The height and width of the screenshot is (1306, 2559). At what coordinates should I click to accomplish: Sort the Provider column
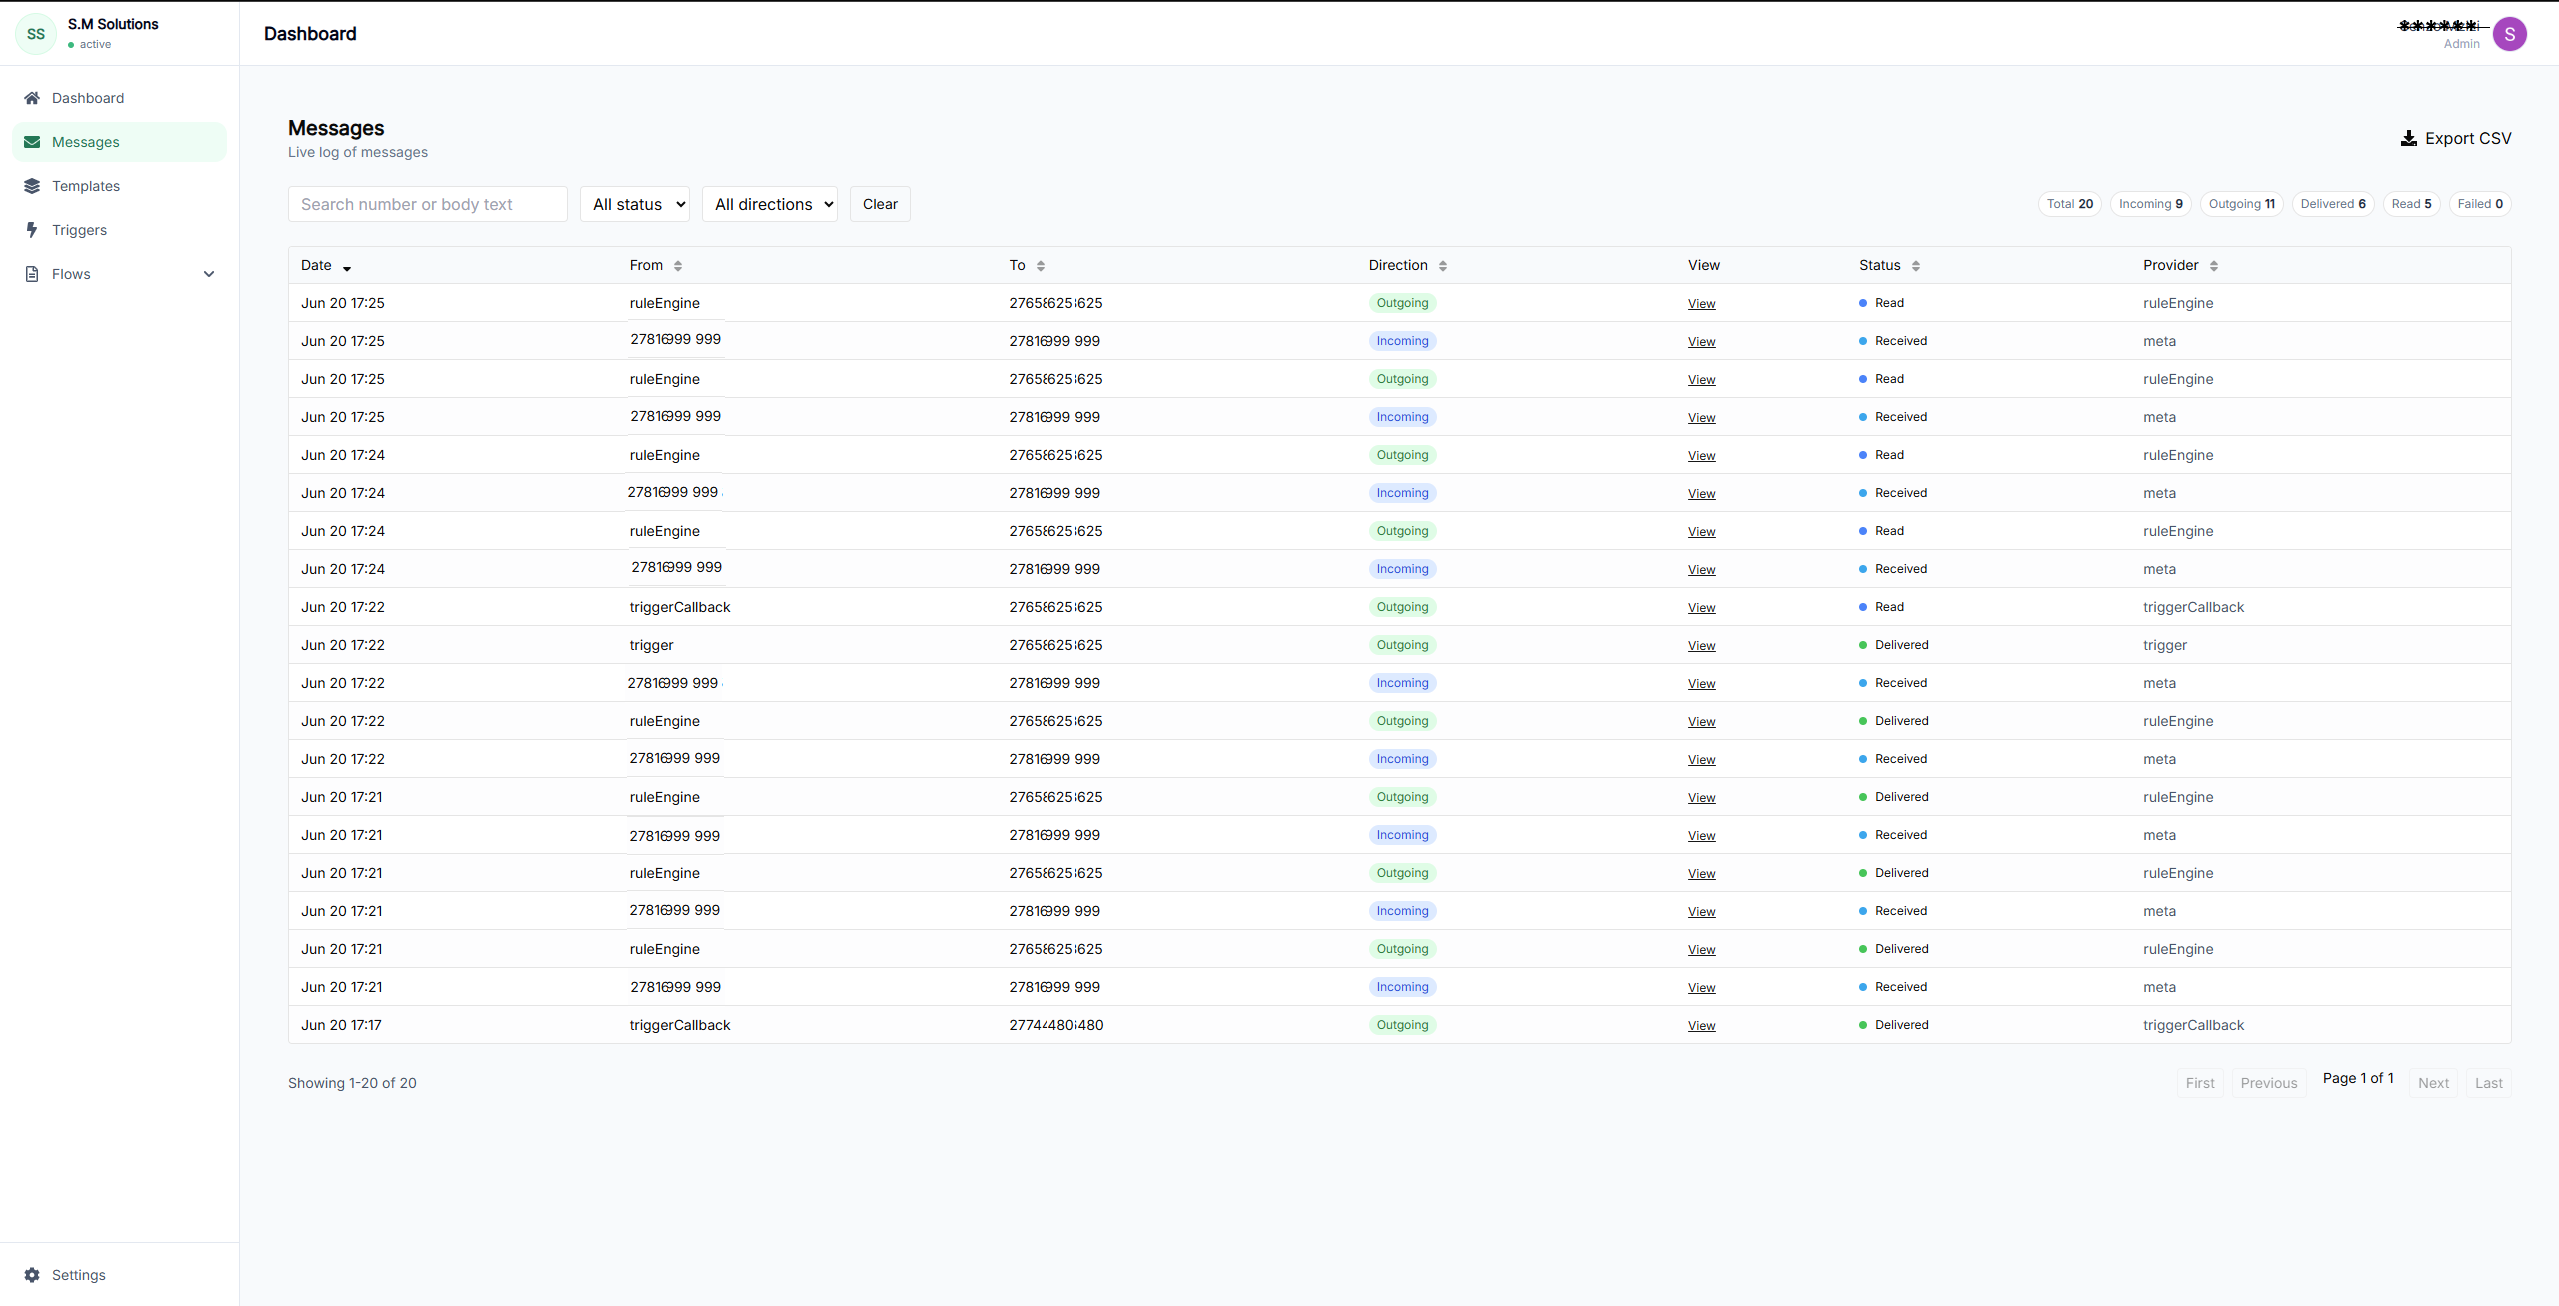(x=2214, y=266)
